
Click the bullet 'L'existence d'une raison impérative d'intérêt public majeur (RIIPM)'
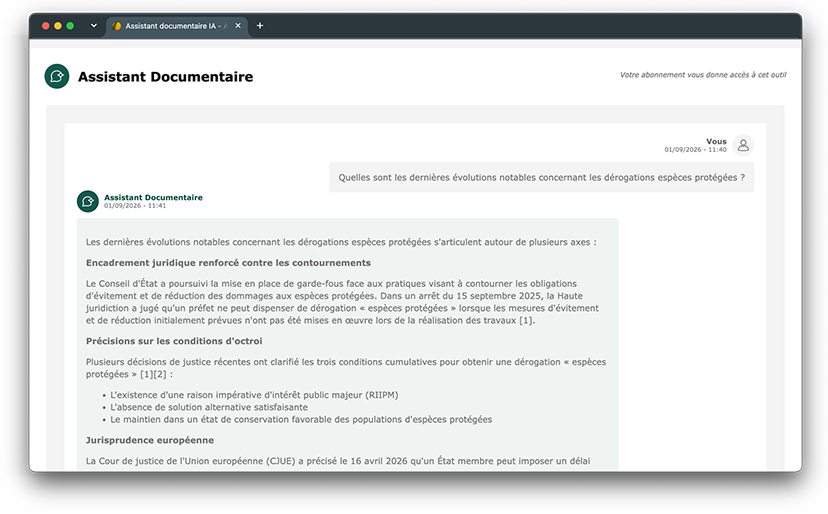click(254, 395)
